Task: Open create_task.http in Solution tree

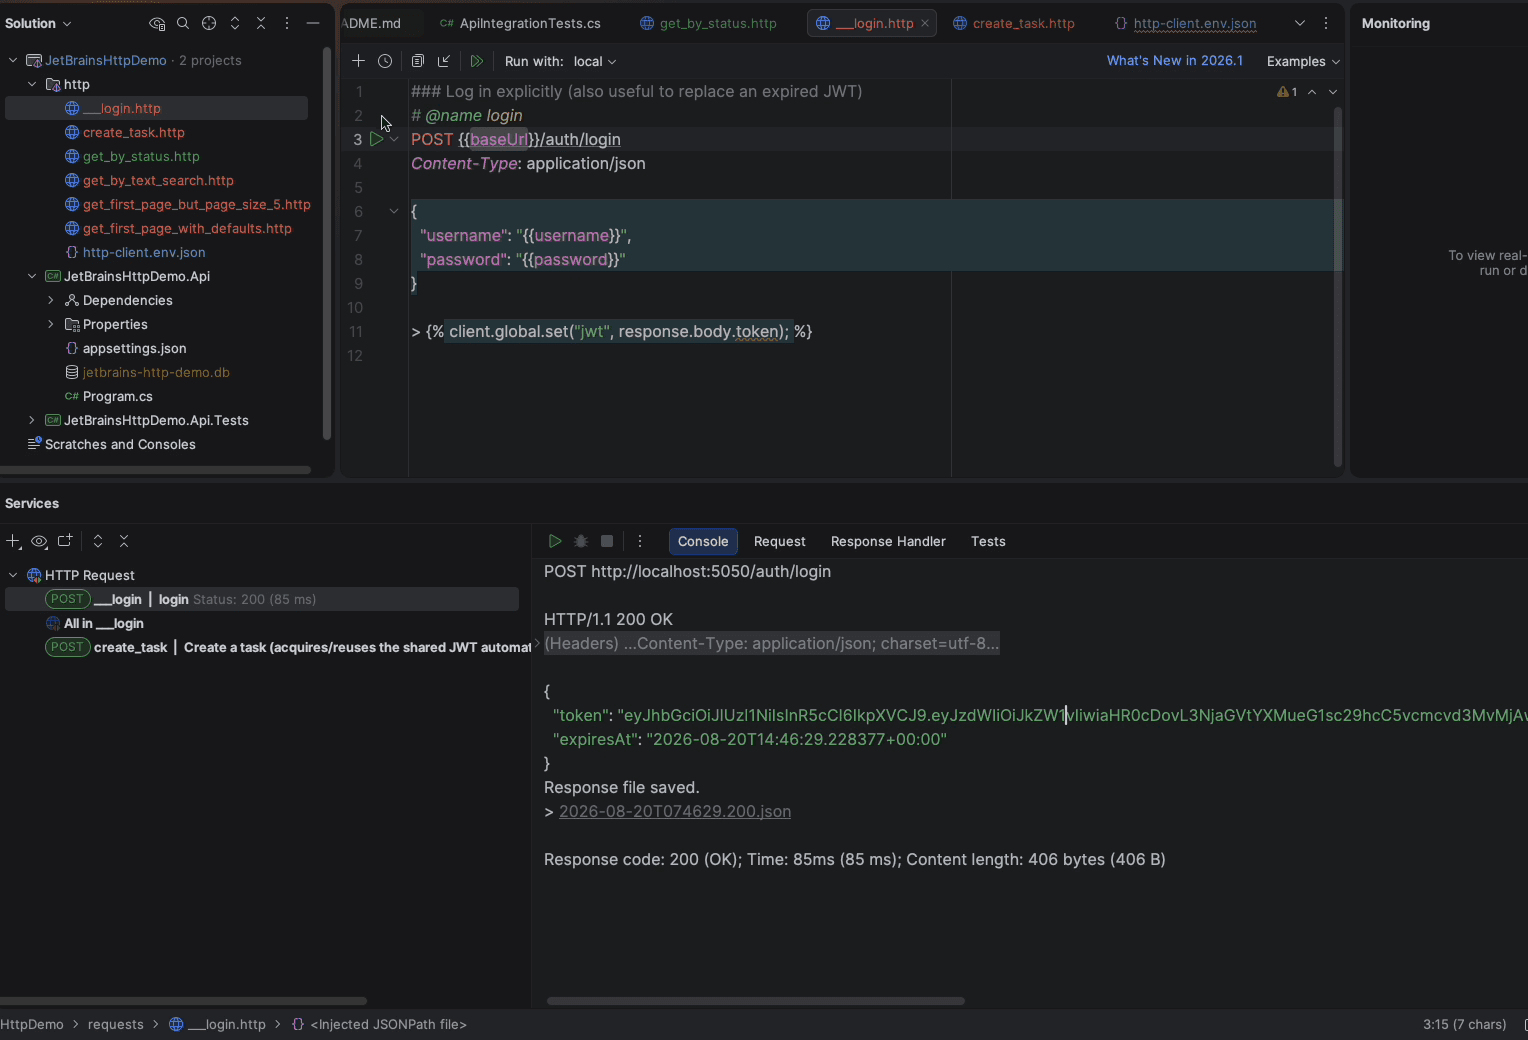Action: [134, 132]
